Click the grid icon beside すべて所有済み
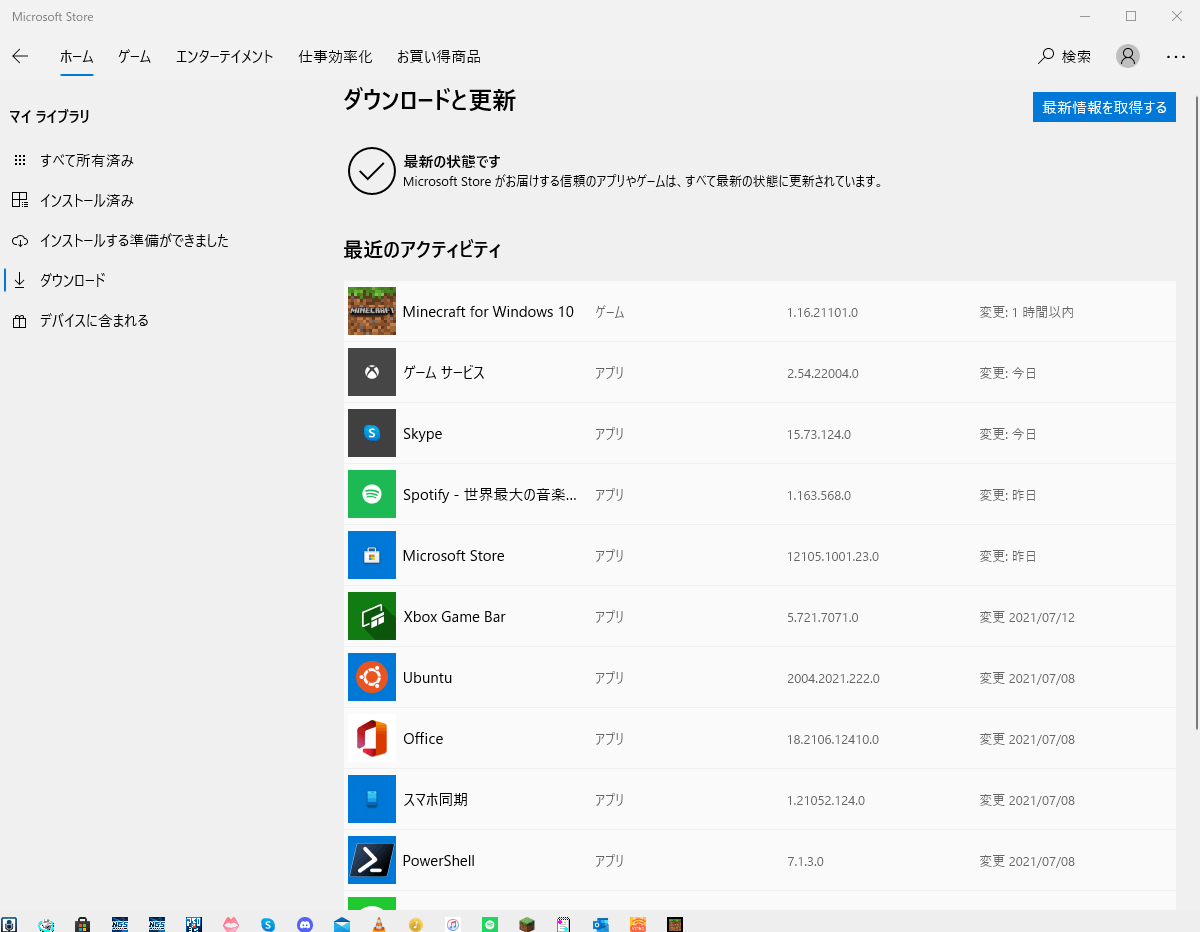The height and width of the screenshot is (932, 1200). tap(20, 160)
